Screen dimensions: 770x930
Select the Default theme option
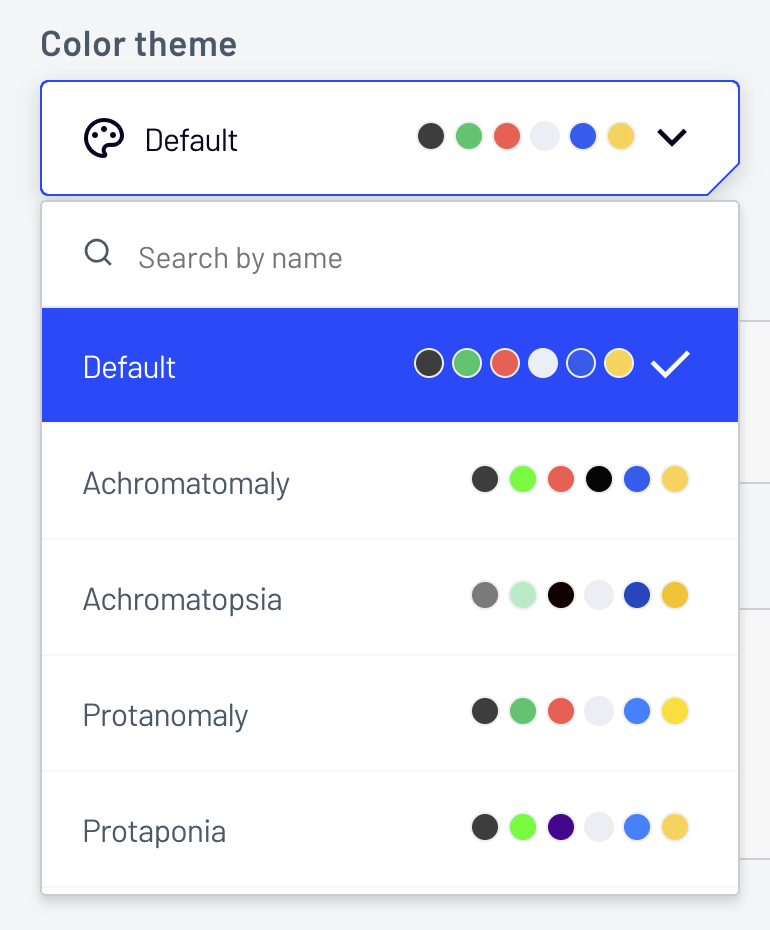130,367
